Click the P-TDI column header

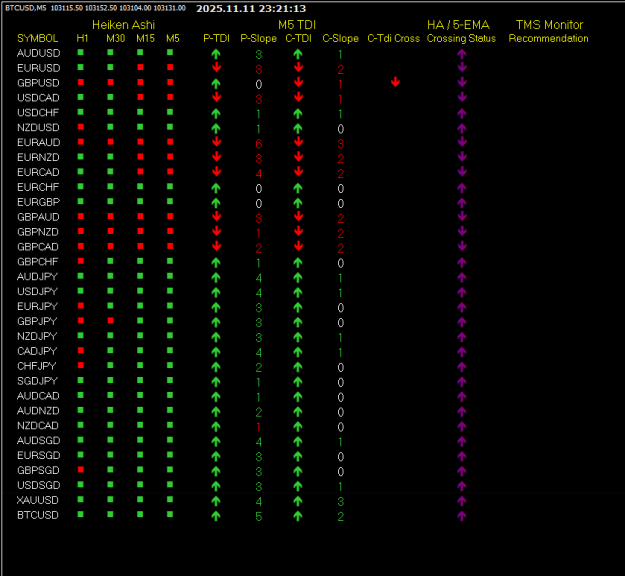tap(216, 38)
